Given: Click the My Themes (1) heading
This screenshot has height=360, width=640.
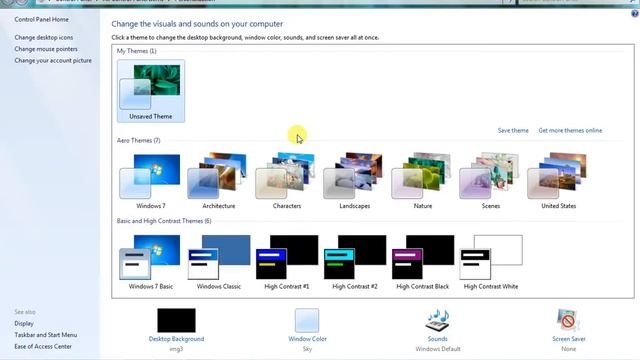Looking at the screenshot, I should pos(136,51).
